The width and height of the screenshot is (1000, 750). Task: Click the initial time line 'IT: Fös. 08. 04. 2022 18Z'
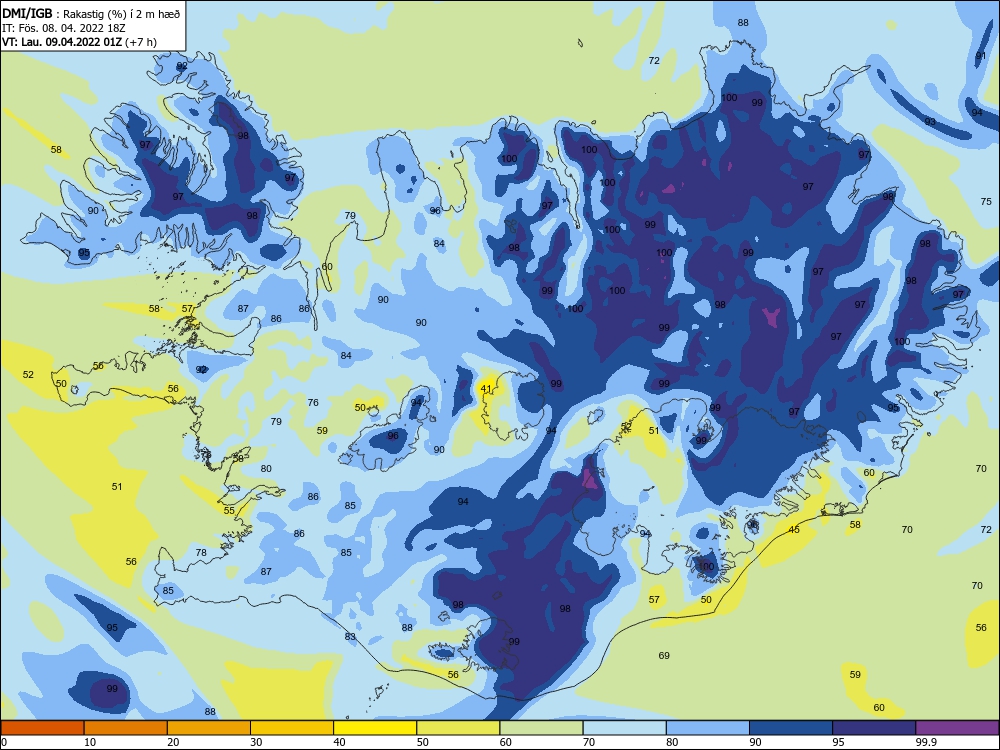[64, 28]
